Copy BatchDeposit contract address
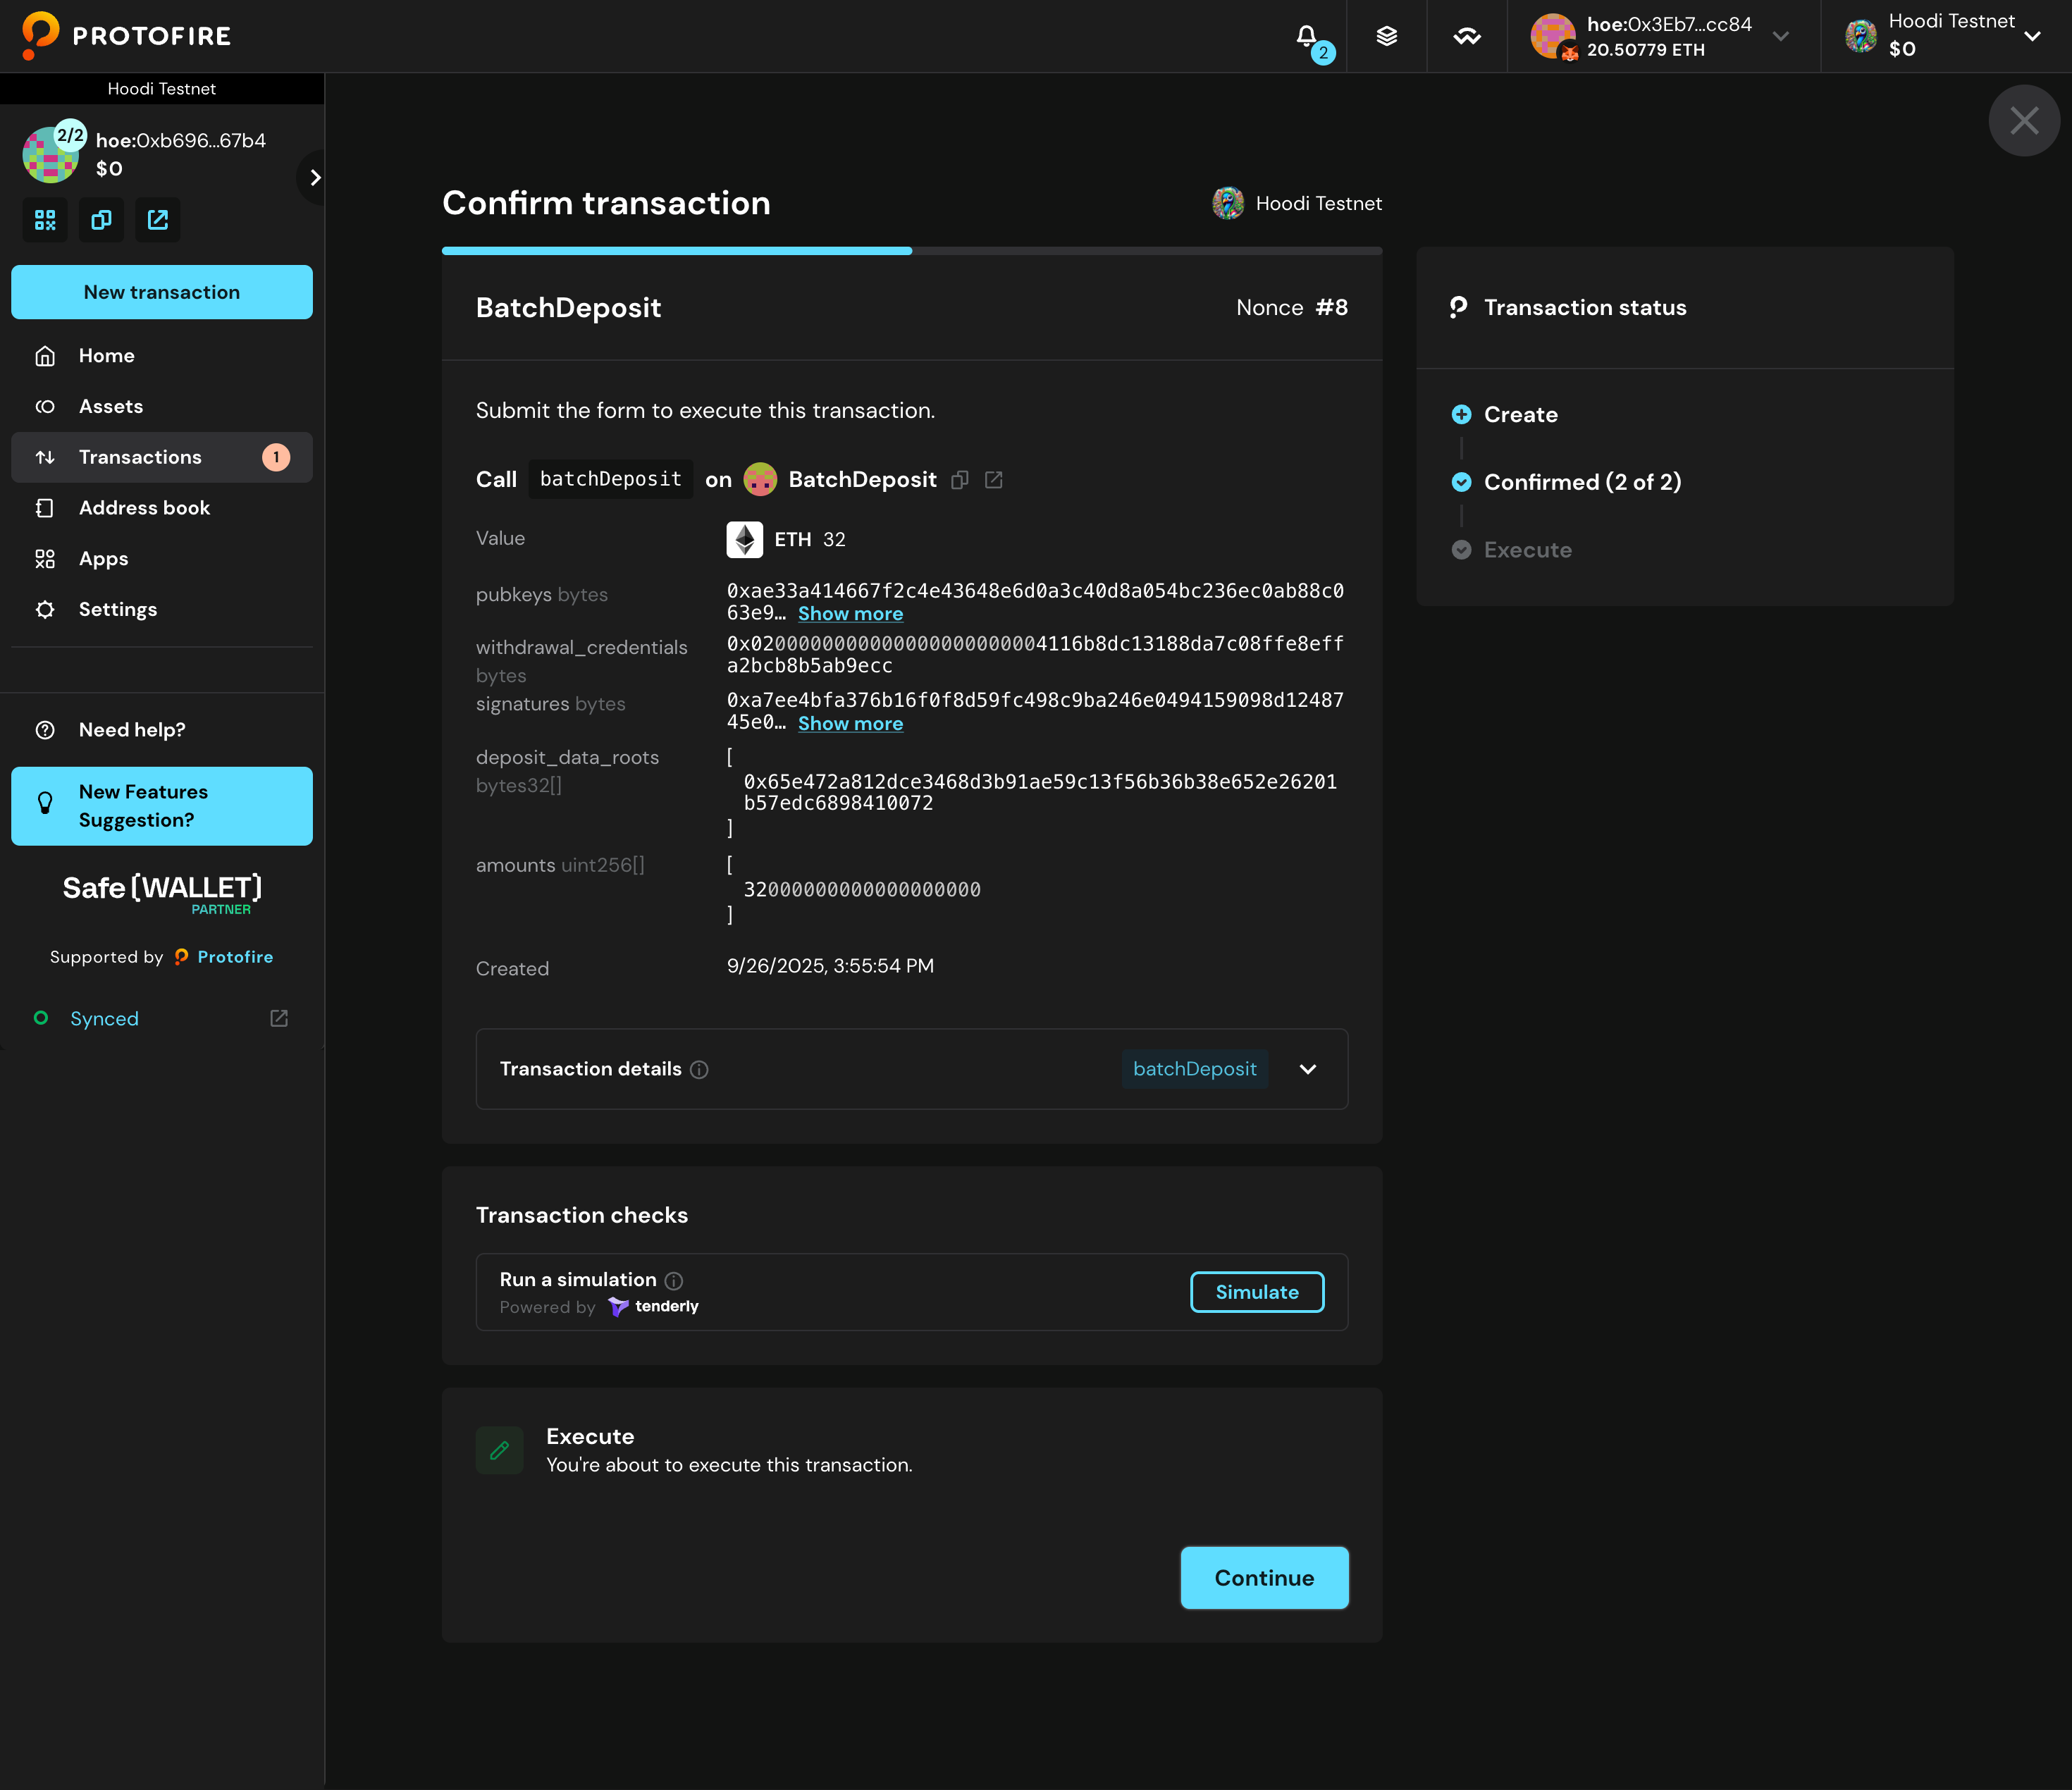The image size is (2072, 1790). [960, 480]
